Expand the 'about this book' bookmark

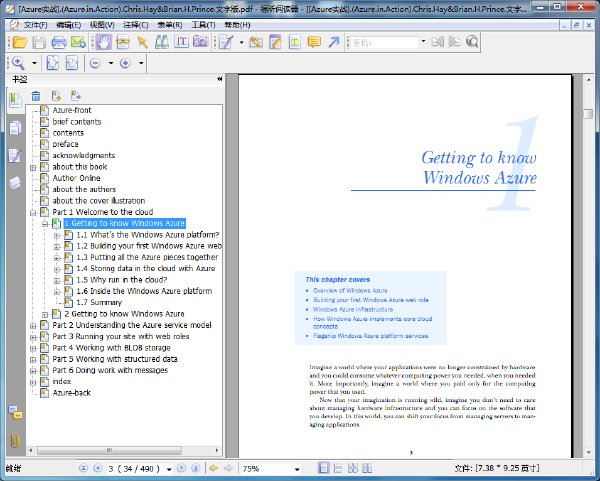coord(33,168)
